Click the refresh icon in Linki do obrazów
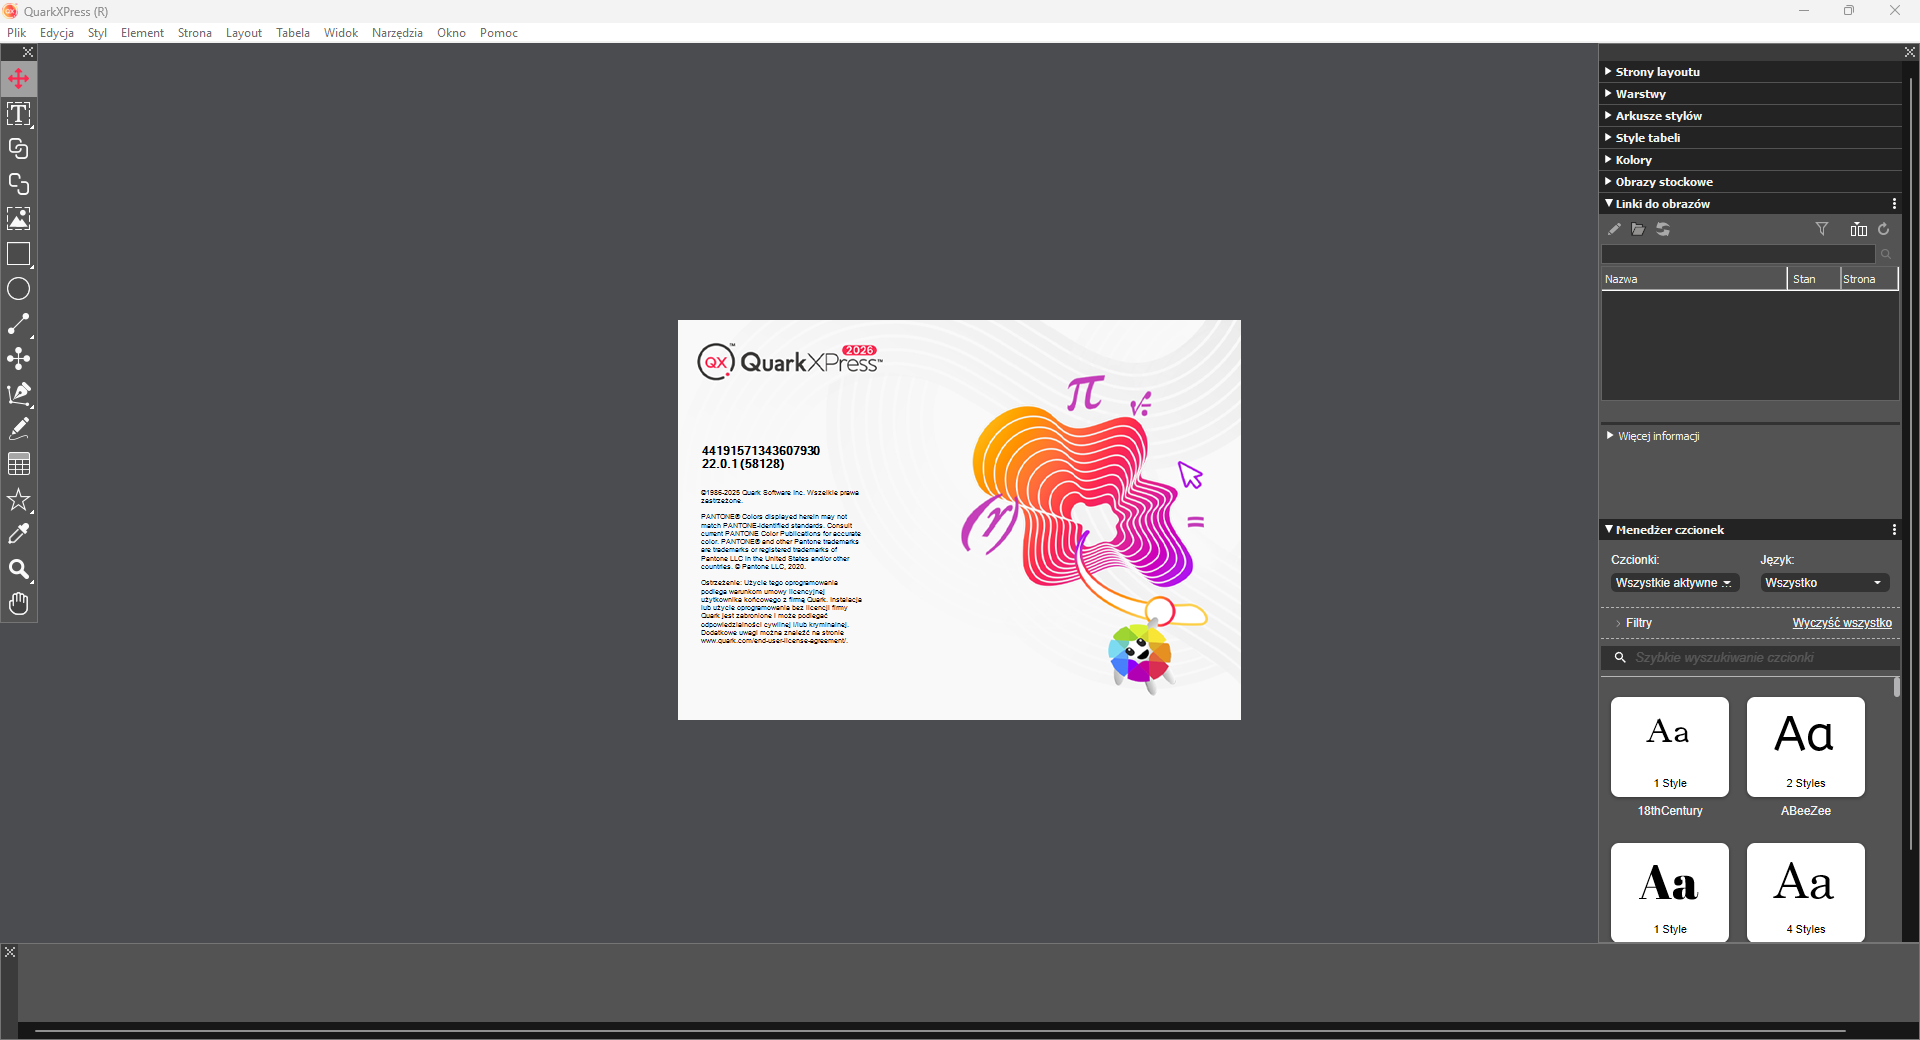This screenshot has width=1920, height=1040. [1884, 229]
